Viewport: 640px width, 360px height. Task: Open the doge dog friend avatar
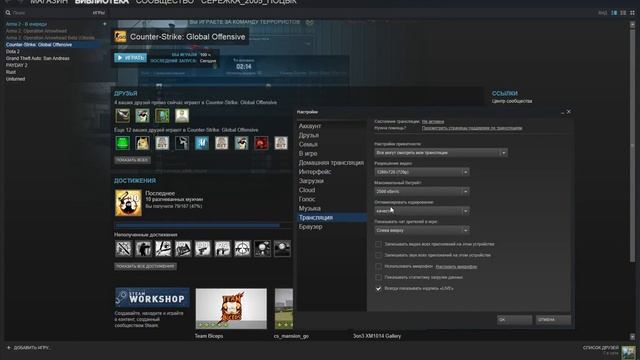coord(142,143)
